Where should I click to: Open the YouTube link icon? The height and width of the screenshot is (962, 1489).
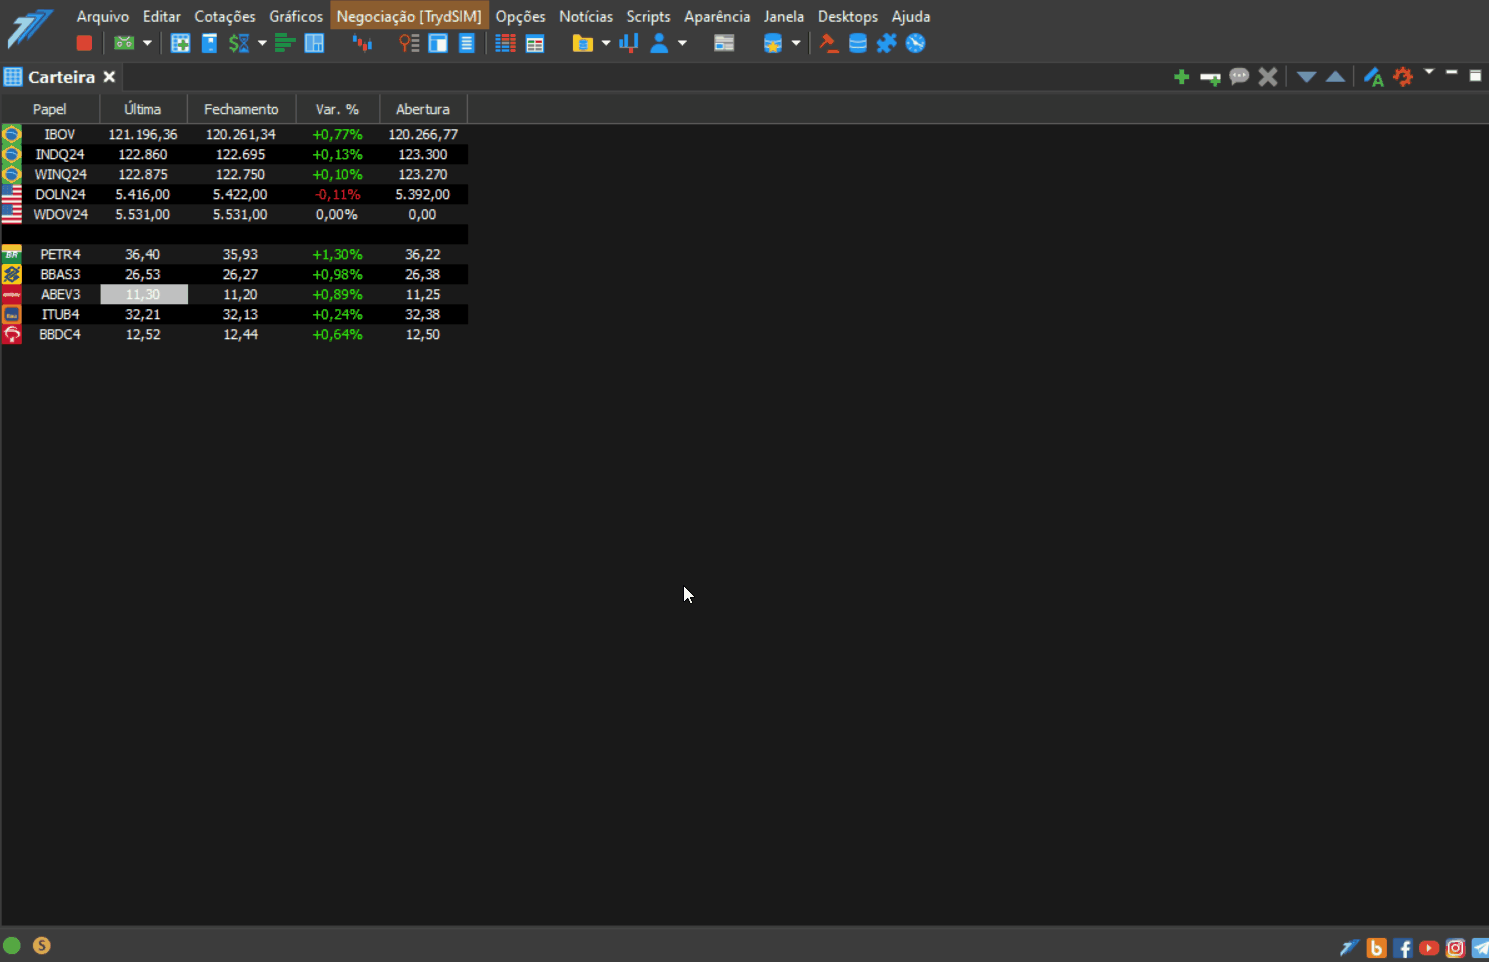pos(1429,948)
